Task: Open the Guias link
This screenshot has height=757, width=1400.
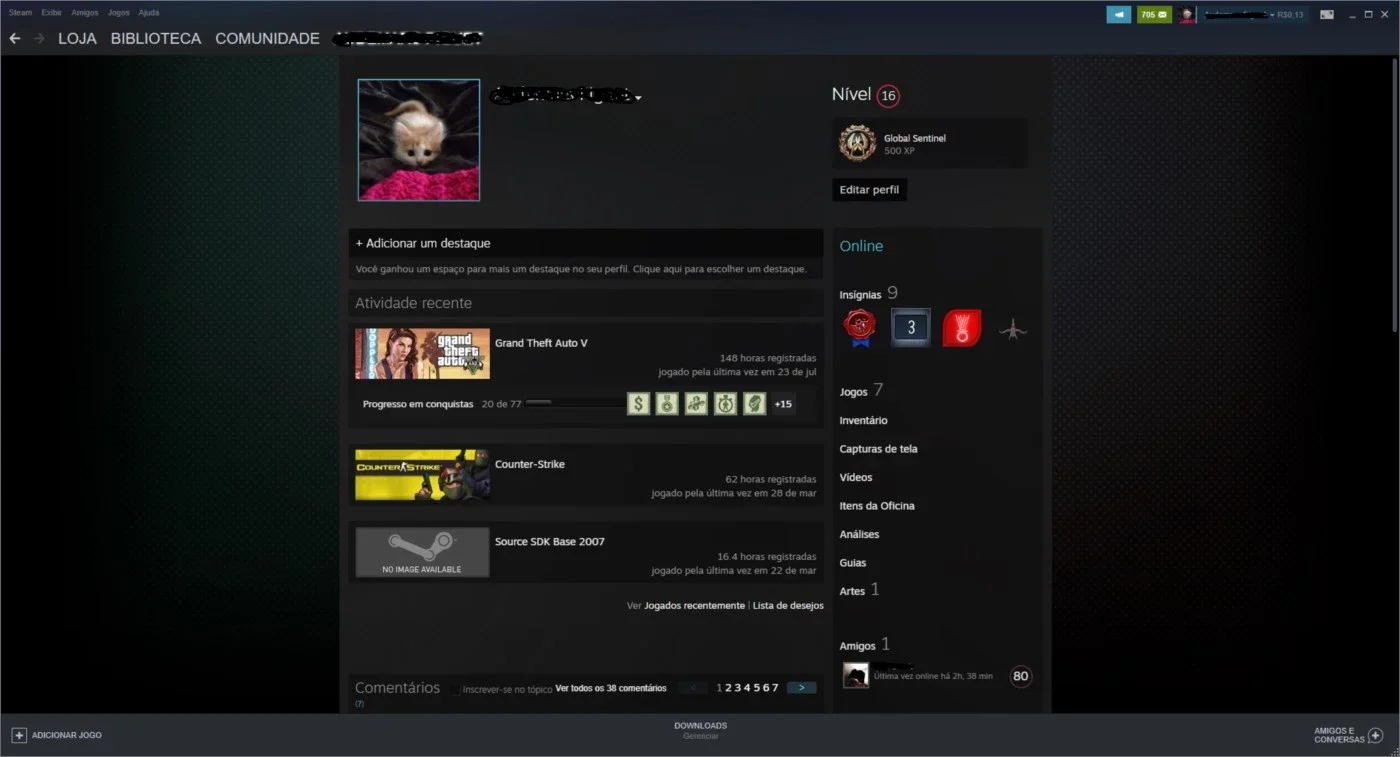Action: pos(853,563)
